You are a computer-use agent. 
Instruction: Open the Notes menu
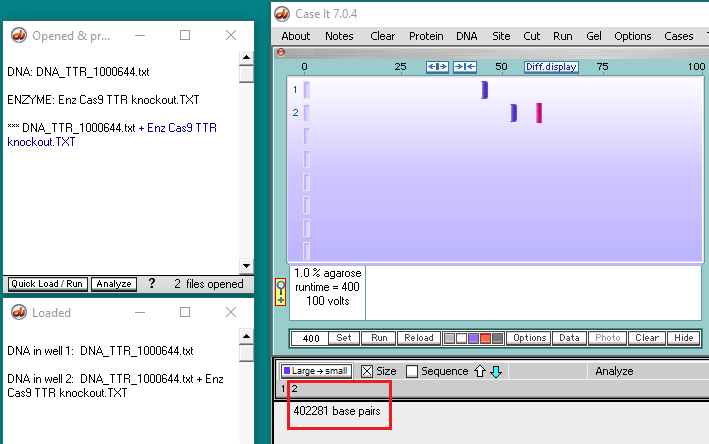point(339,36)
